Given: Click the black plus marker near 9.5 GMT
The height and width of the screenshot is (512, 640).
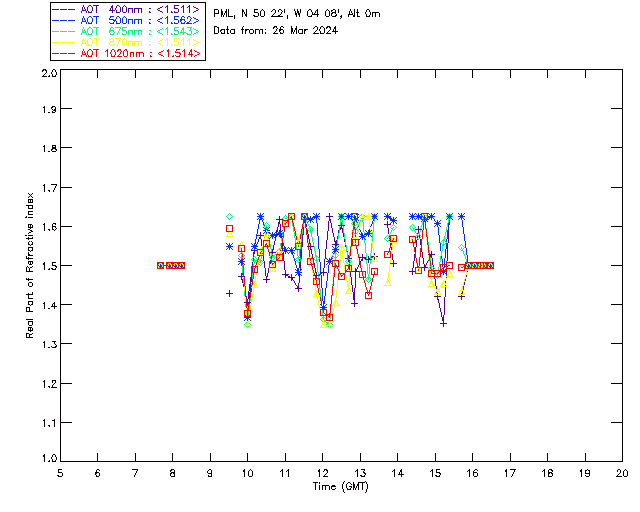Looking at the screenshot, I should (229, 293).
